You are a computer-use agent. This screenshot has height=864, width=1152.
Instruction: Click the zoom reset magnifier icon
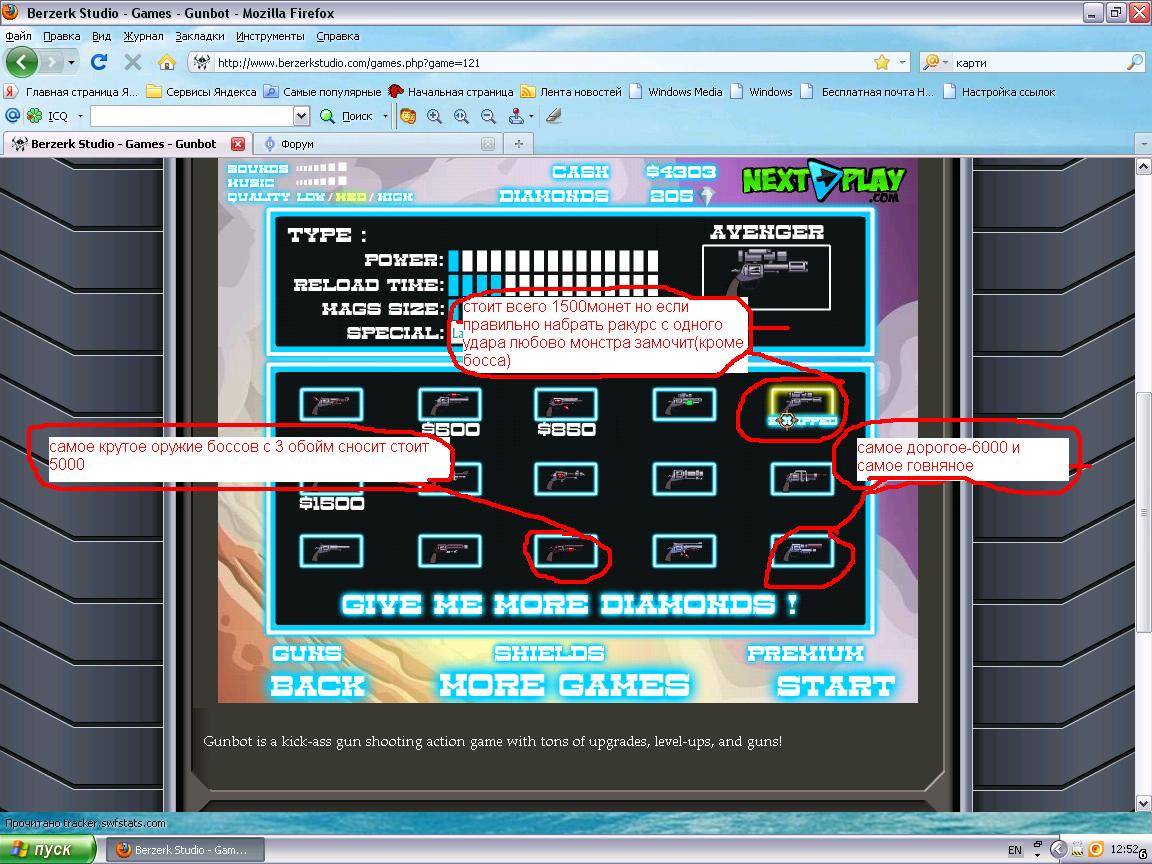pyautogui.click(x=461, y=115)
